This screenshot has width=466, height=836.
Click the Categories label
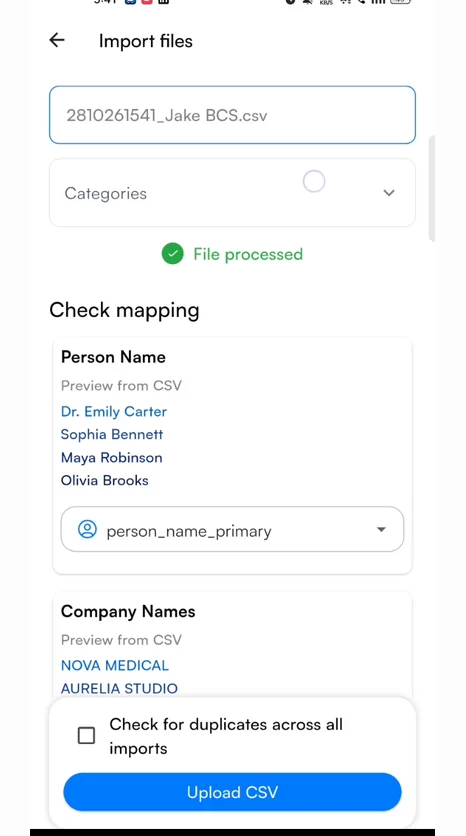(x=106, y=194)
